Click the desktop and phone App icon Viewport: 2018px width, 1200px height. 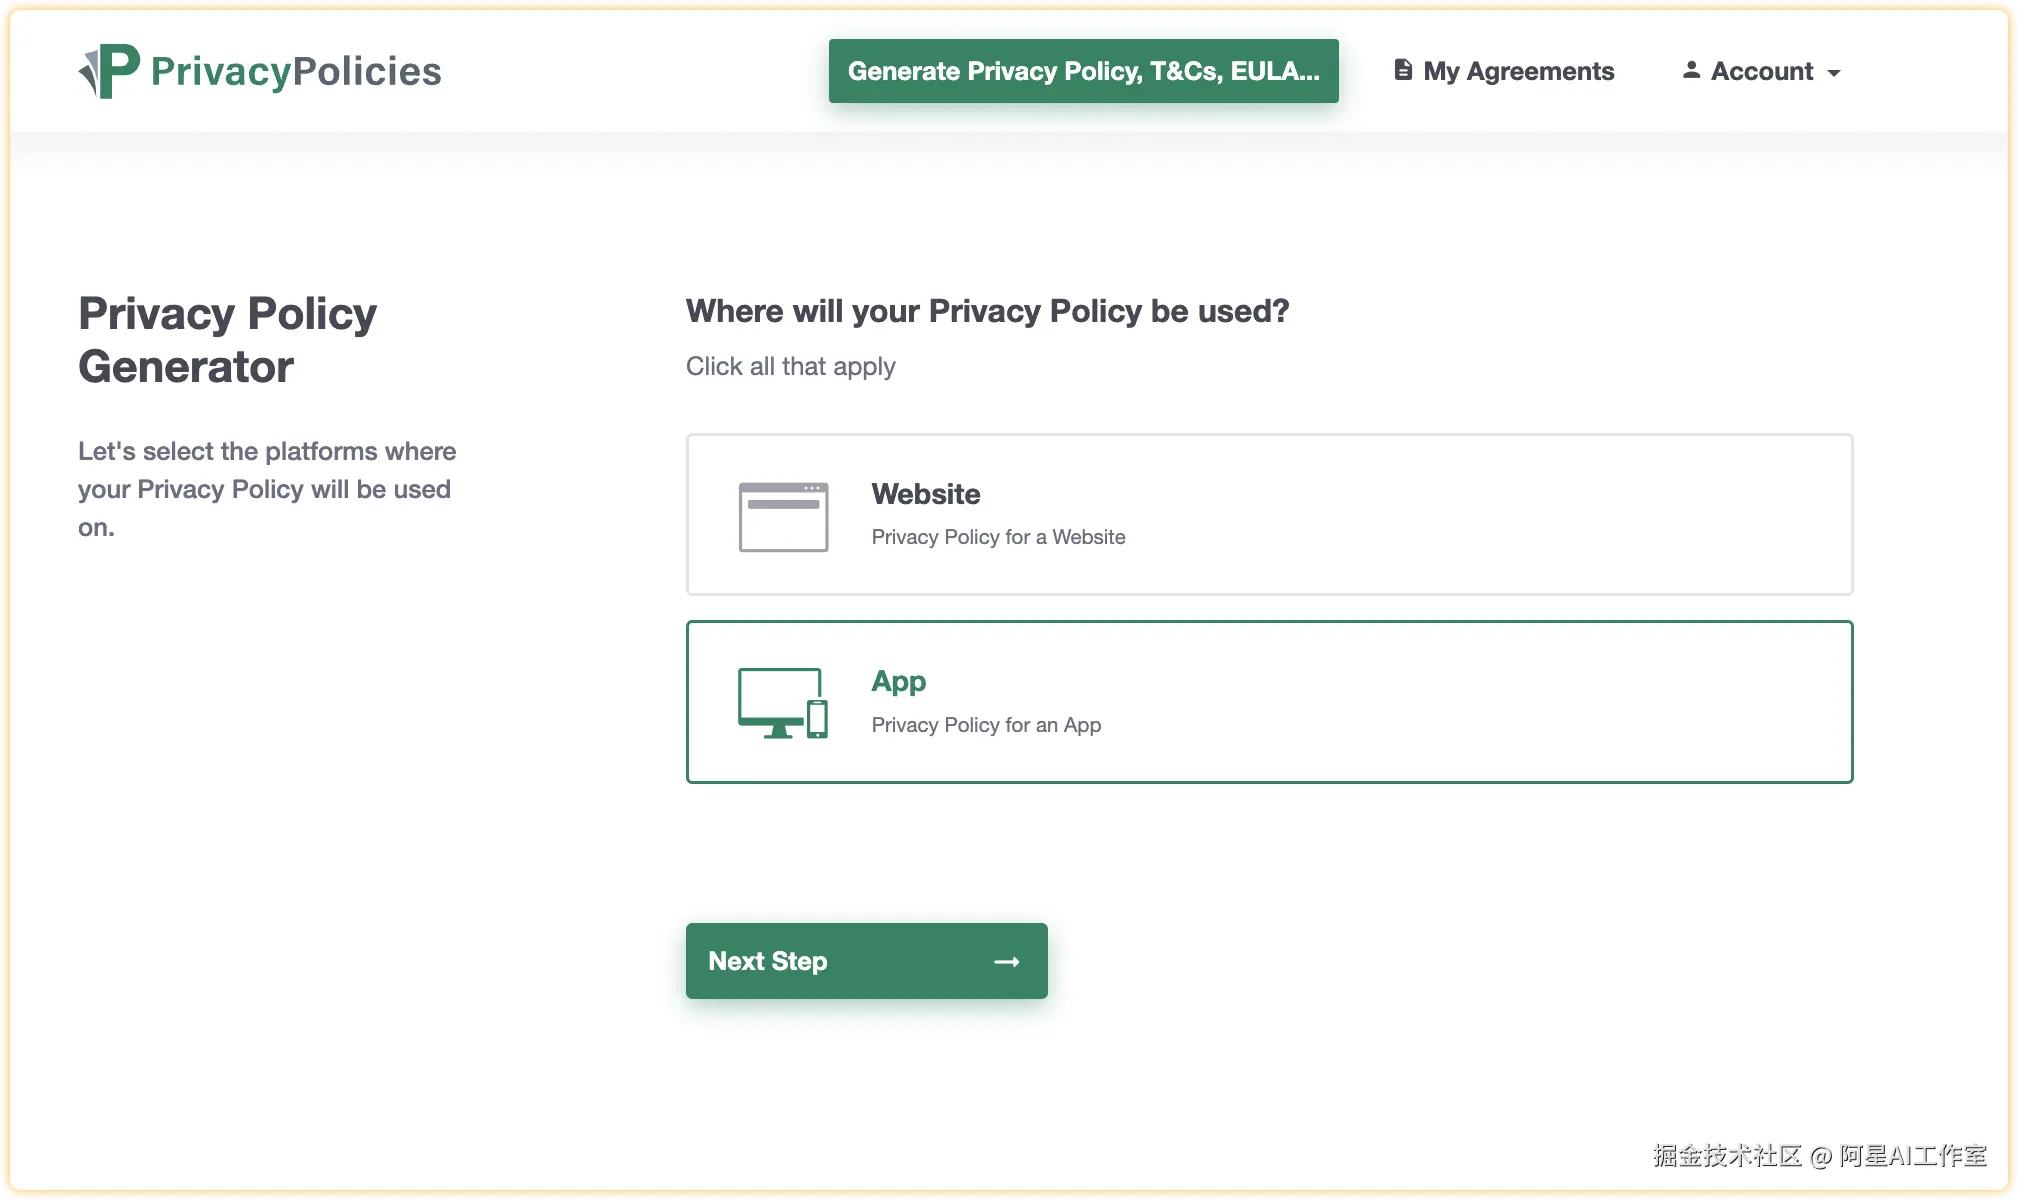coord(782,703)
